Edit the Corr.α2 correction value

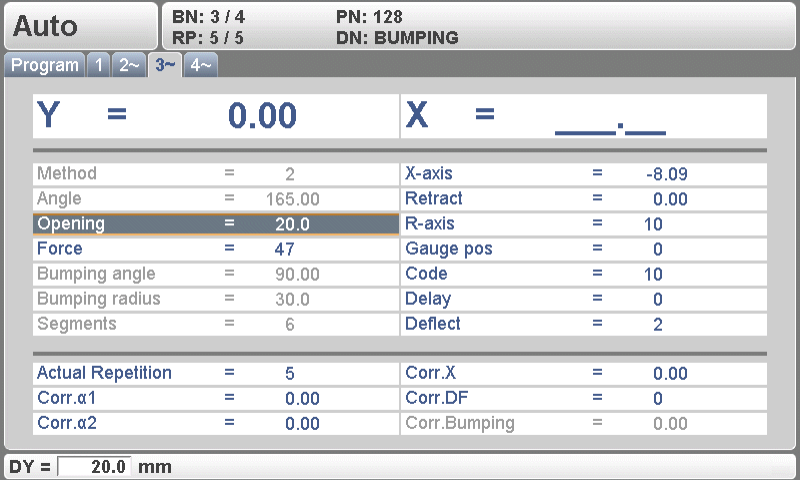pyautogui.click(x=302, y=423)
